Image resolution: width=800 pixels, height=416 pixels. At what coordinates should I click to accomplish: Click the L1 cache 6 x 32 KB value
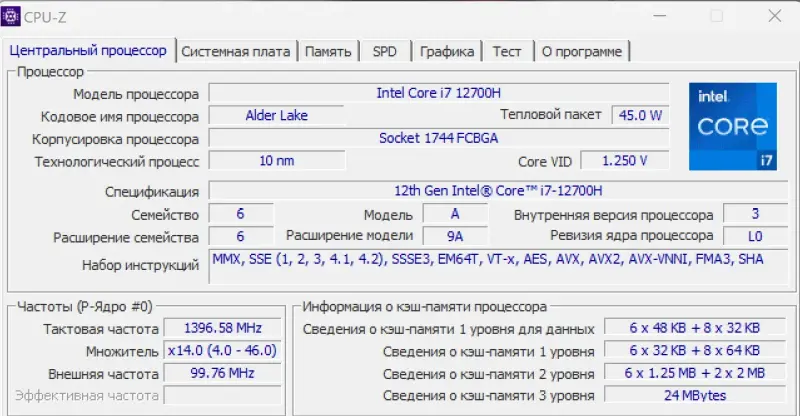(695, 351)
